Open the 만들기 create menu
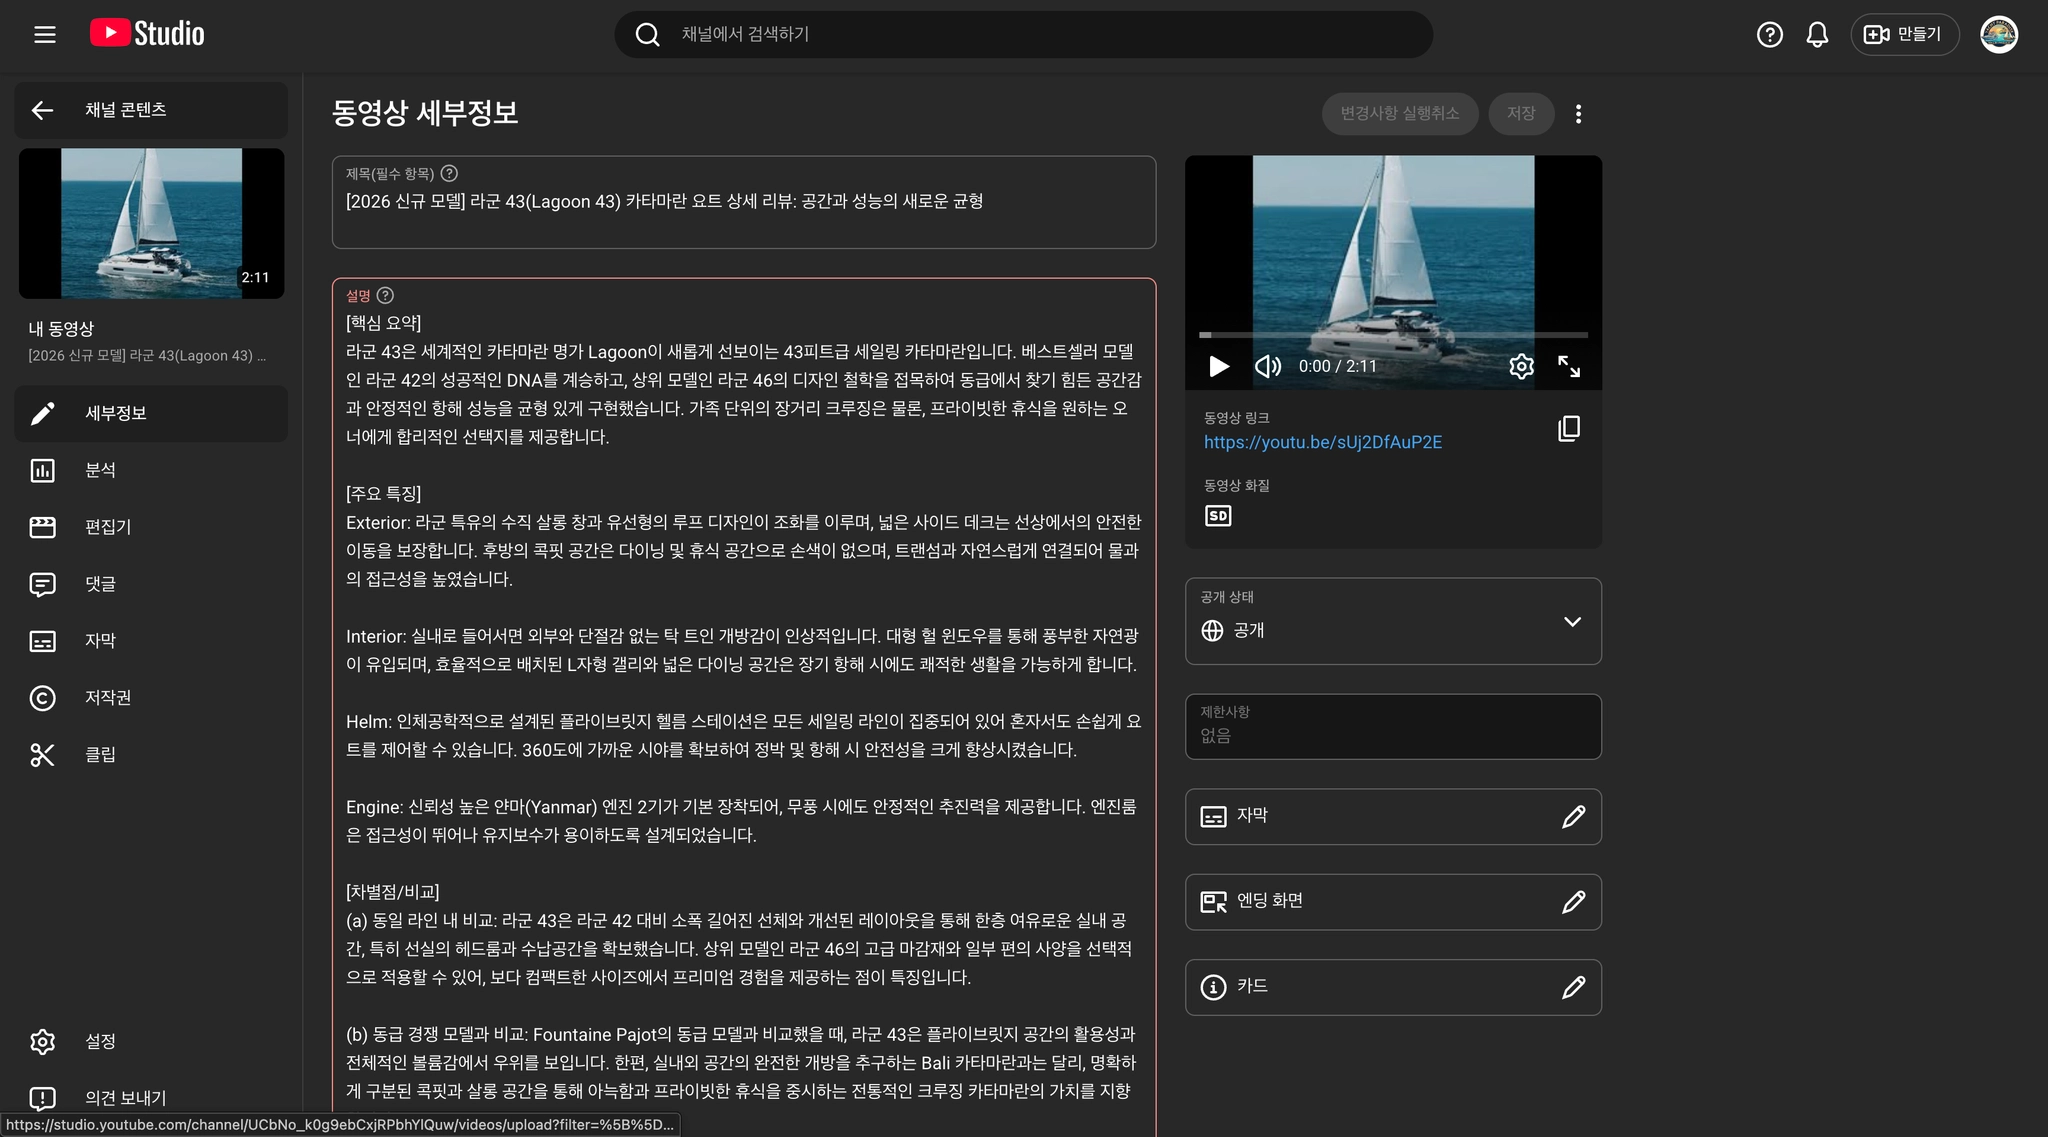 pos(1904,35)
